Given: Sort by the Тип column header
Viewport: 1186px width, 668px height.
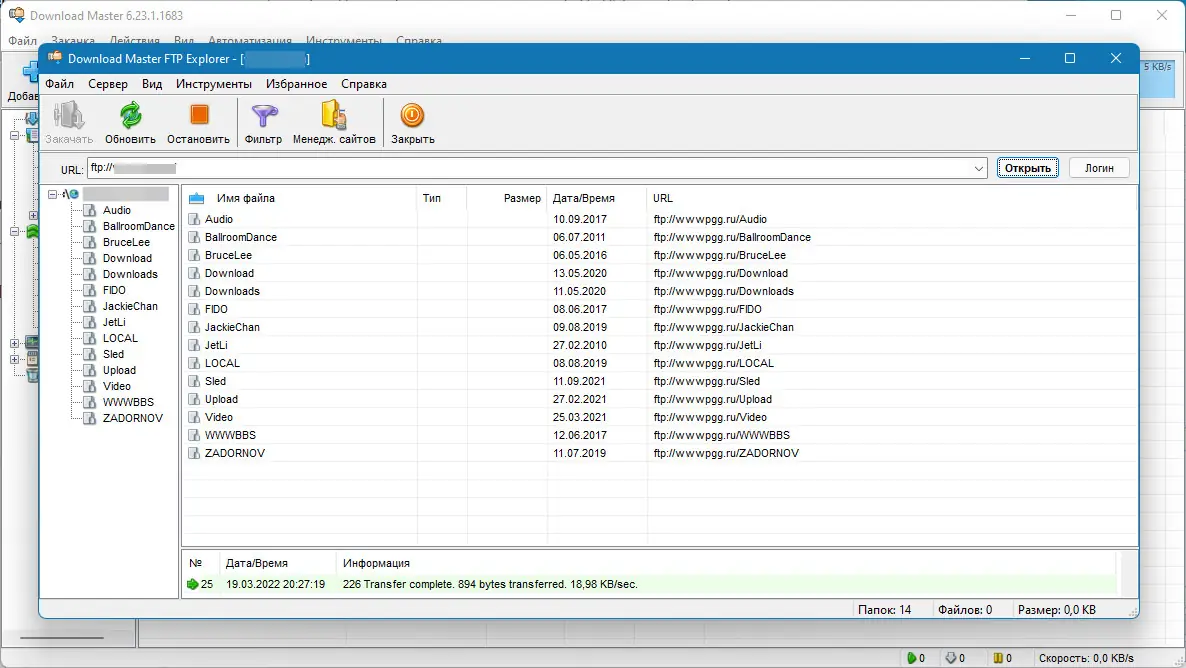Looking at the screenshot, I should [x=432, y=198].
